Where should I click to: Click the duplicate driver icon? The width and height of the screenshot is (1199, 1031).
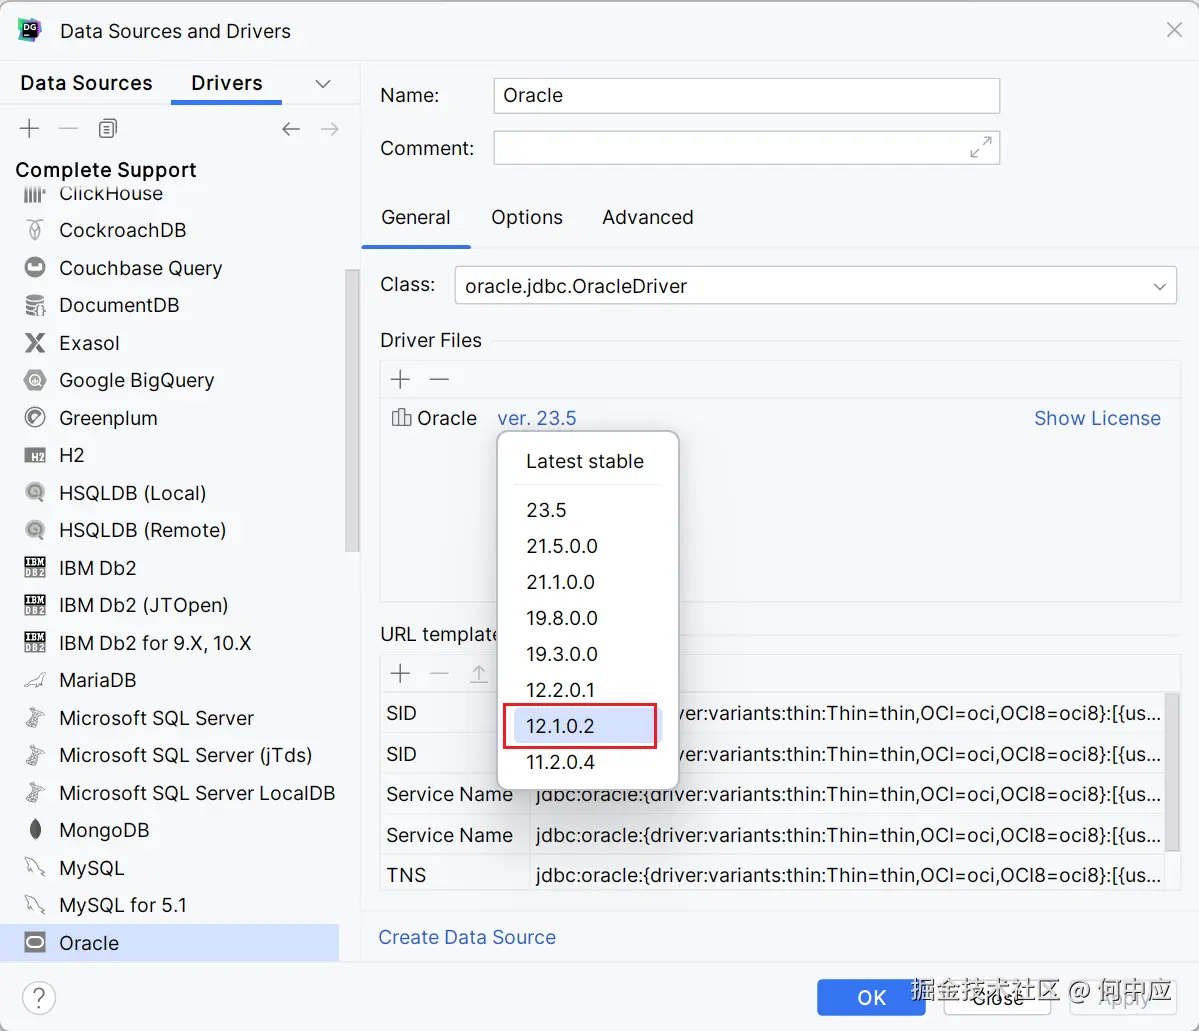pos(108,129)
